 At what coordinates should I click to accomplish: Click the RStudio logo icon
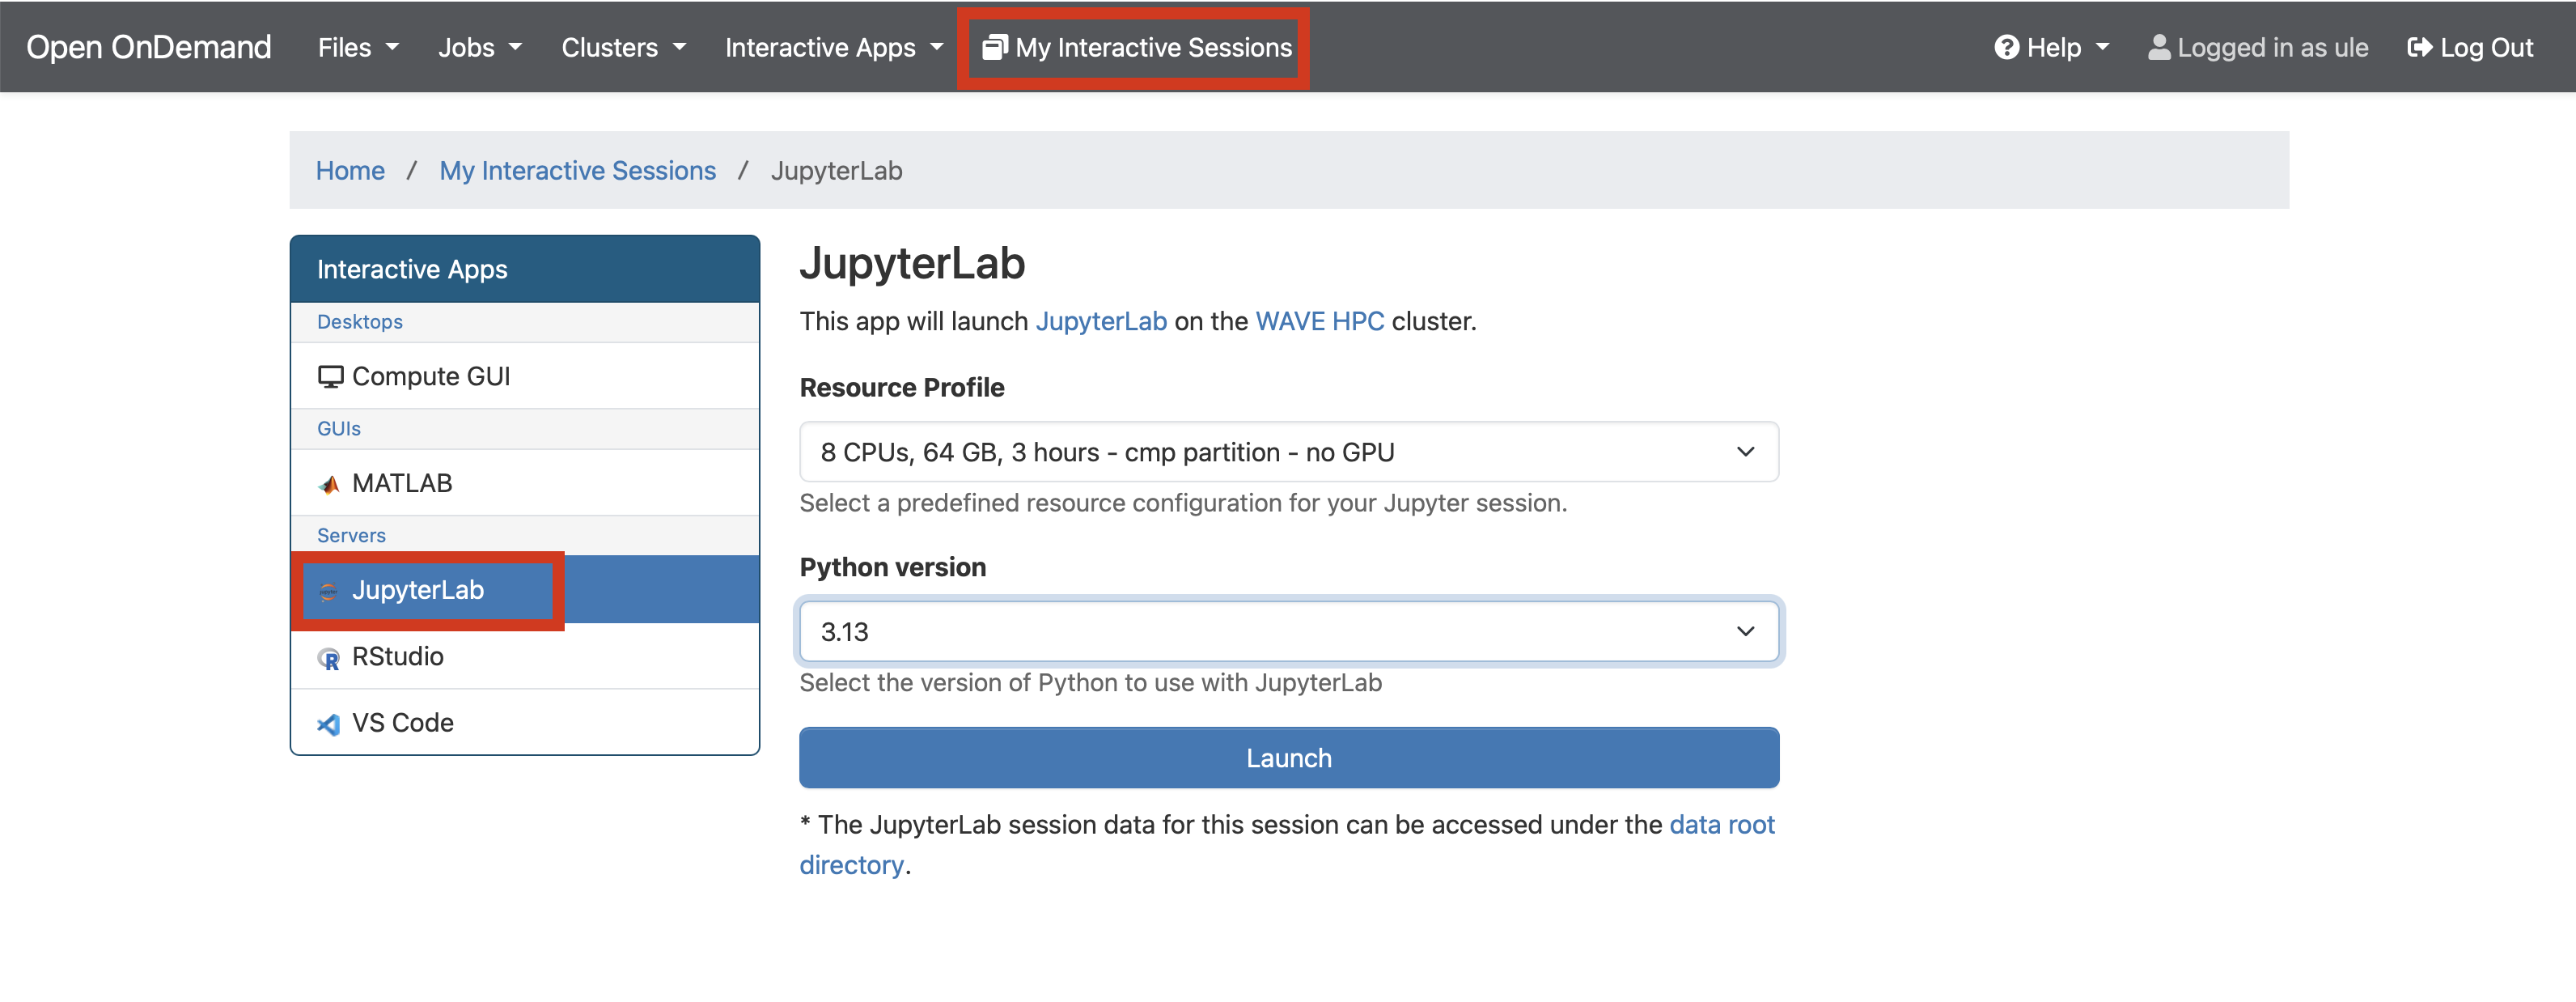click(x=328, y=658)
